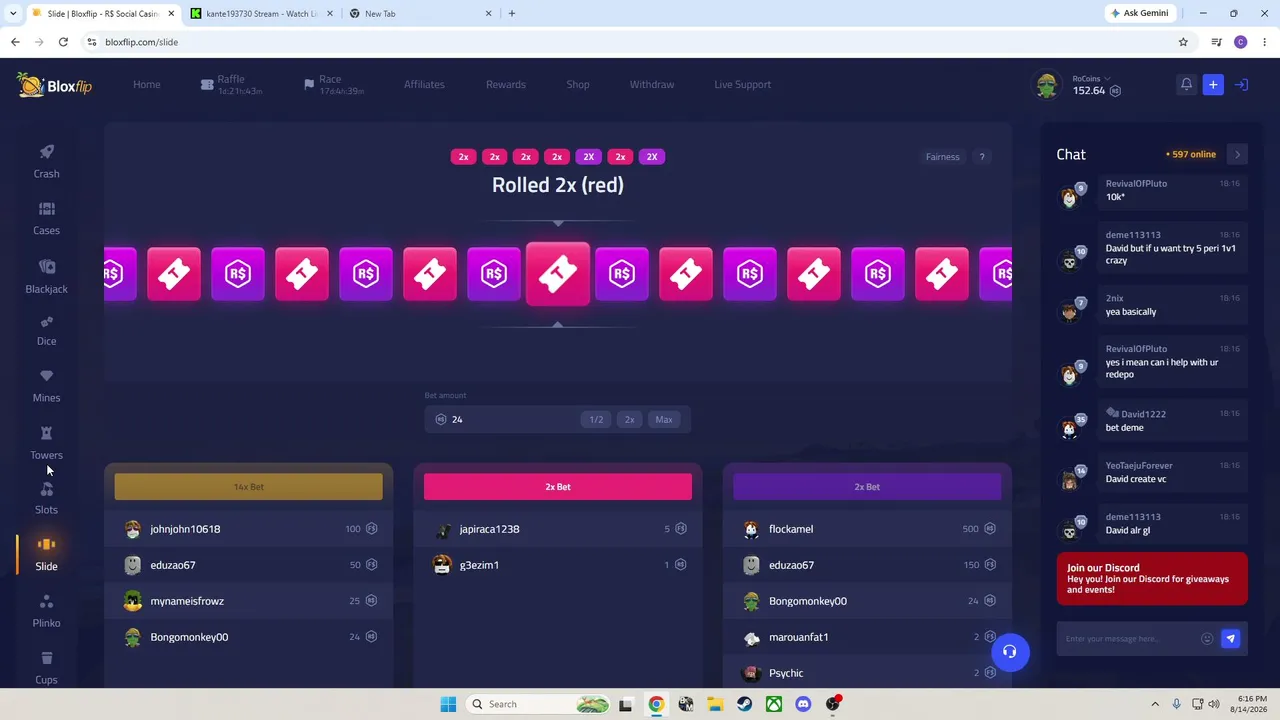
Task: Open the Plinko game in sidebar
Action: pos(46,611)
